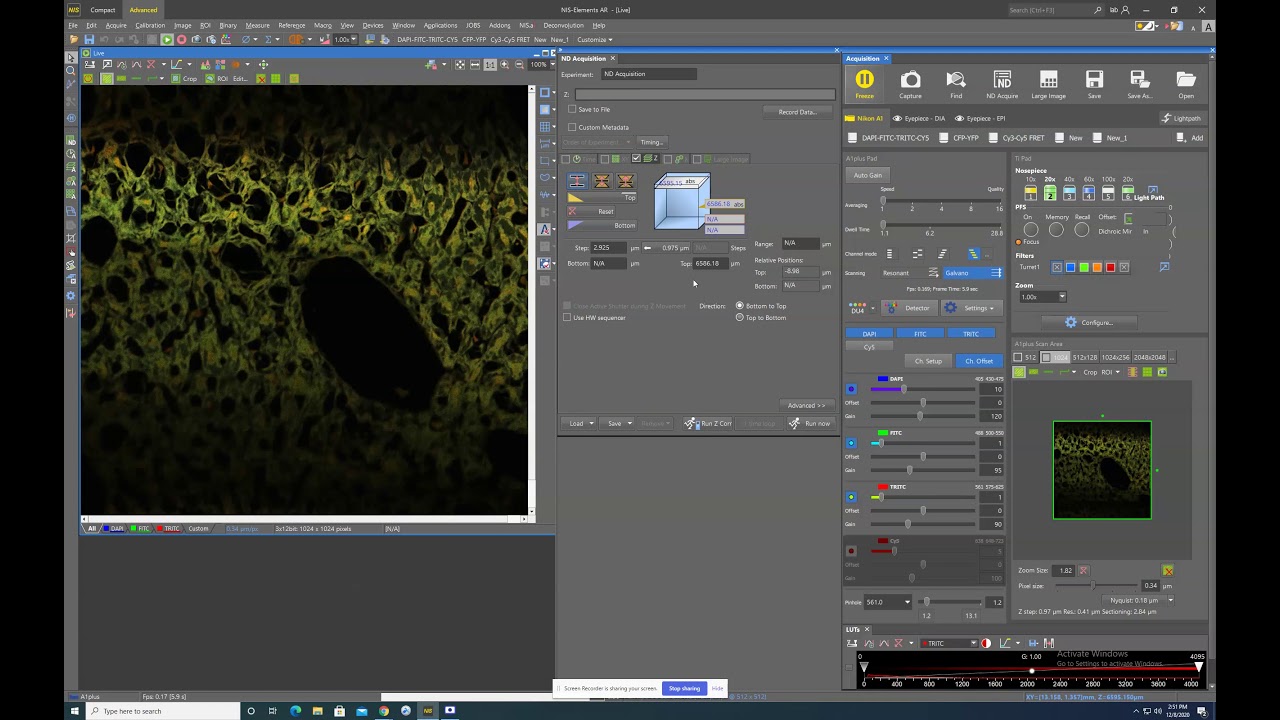The image size is (1280, 720).
Task: Set the top Z position
Action: [x=602, y=197]
